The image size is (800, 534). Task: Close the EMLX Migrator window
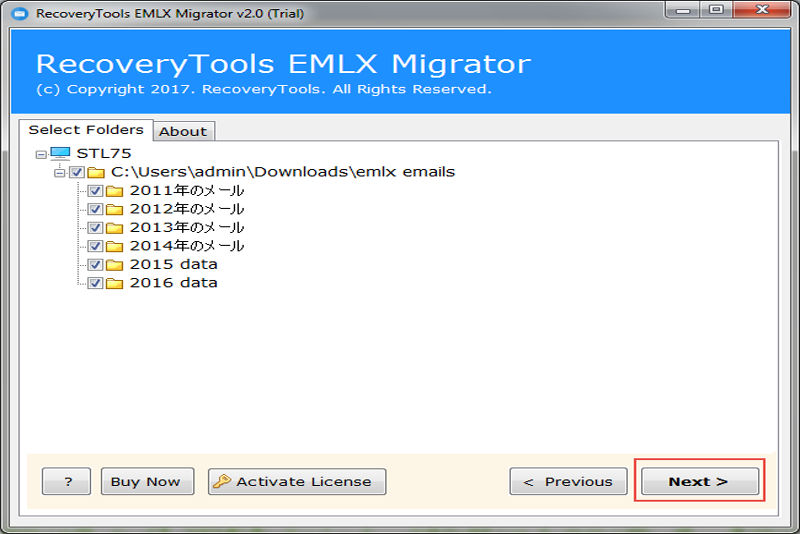click(x=762, y=10)
